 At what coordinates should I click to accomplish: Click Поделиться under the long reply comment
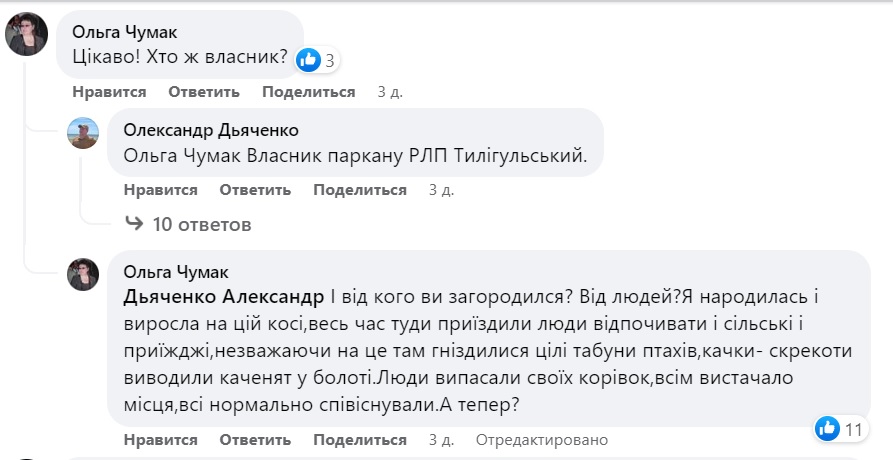pyautogui.click(x=360, y=440)
